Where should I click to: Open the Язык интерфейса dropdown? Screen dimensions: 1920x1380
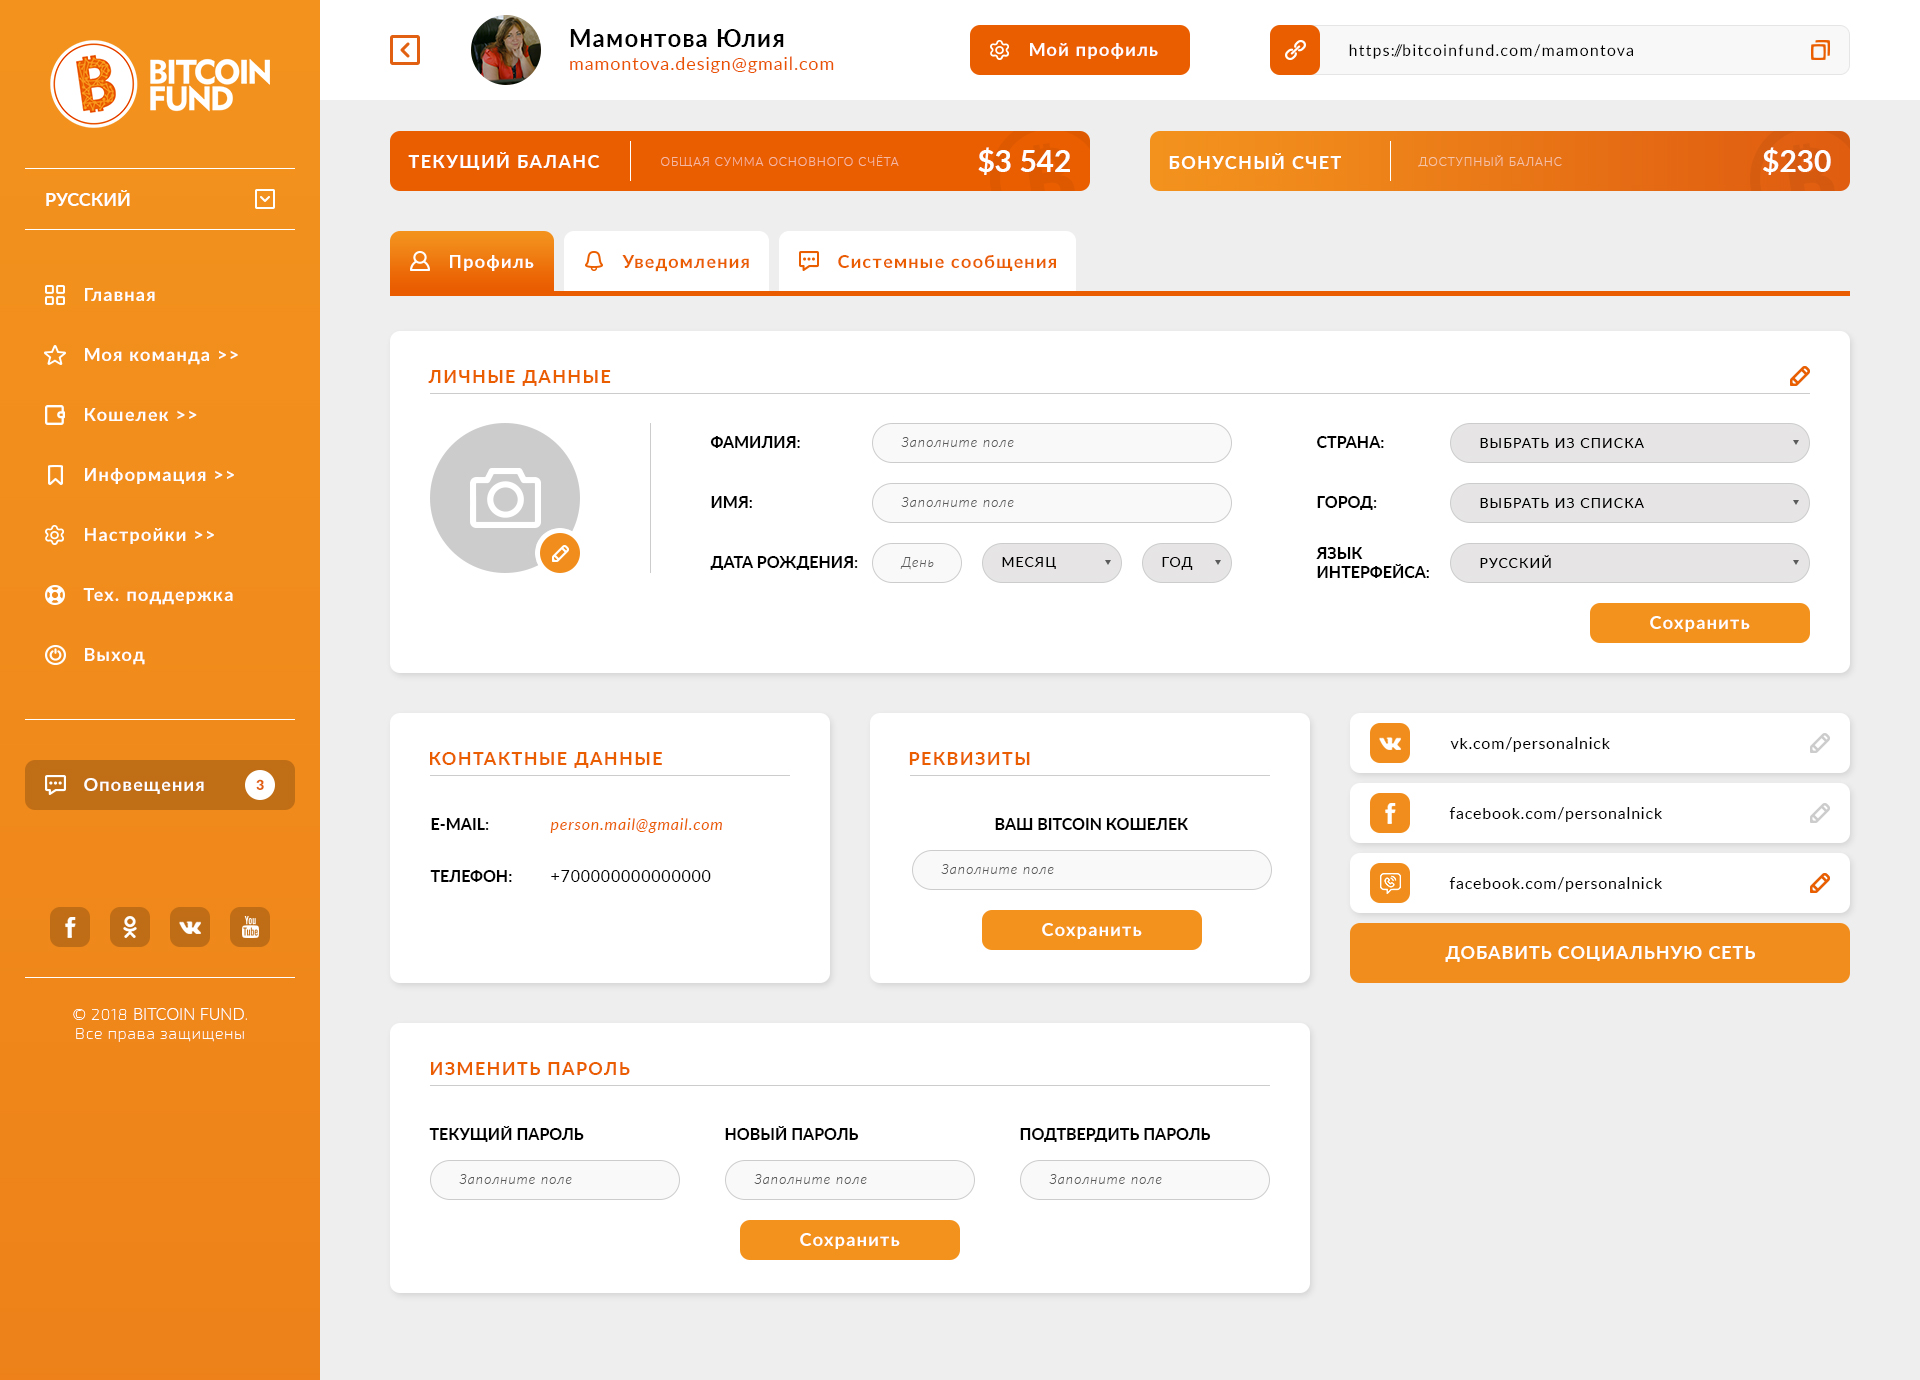point(1629,563)
